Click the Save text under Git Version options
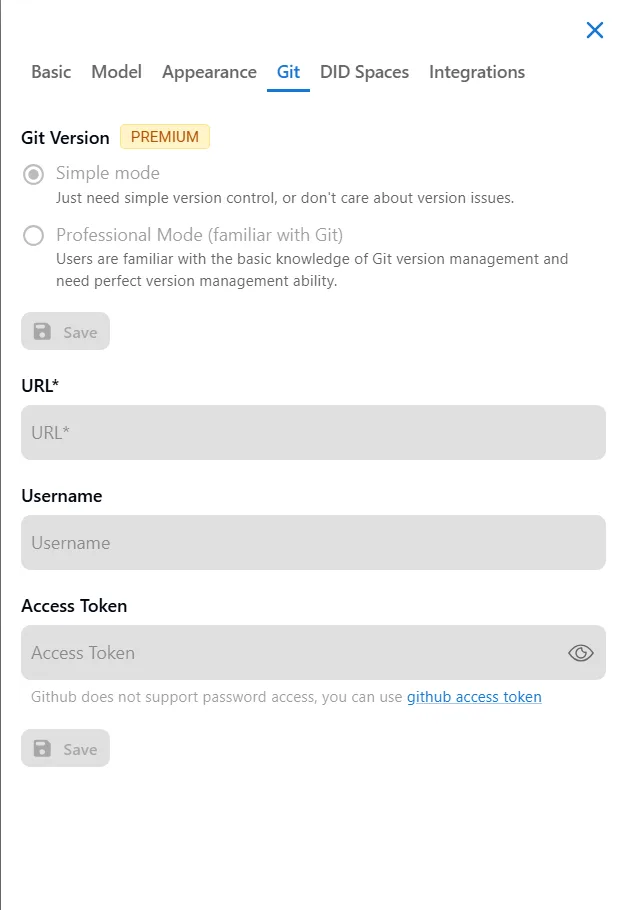Viewport: 625px width, 910px height. click(80, 333)
